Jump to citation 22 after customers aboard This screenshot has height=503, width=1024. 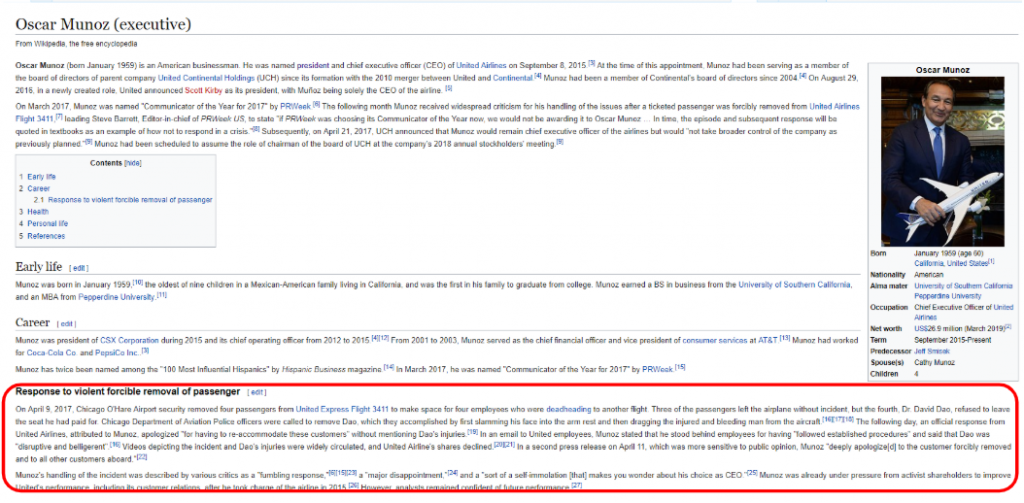tap(142, 457)
